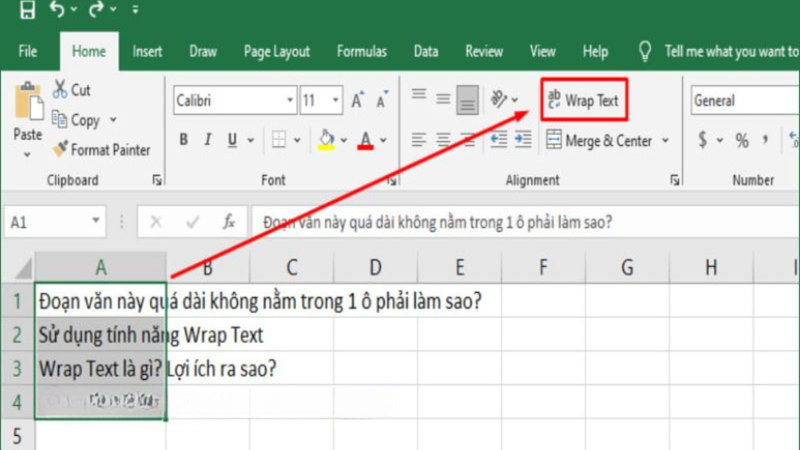Click the Increase Indent icon
800x450 pixels.
click(523, 139)
